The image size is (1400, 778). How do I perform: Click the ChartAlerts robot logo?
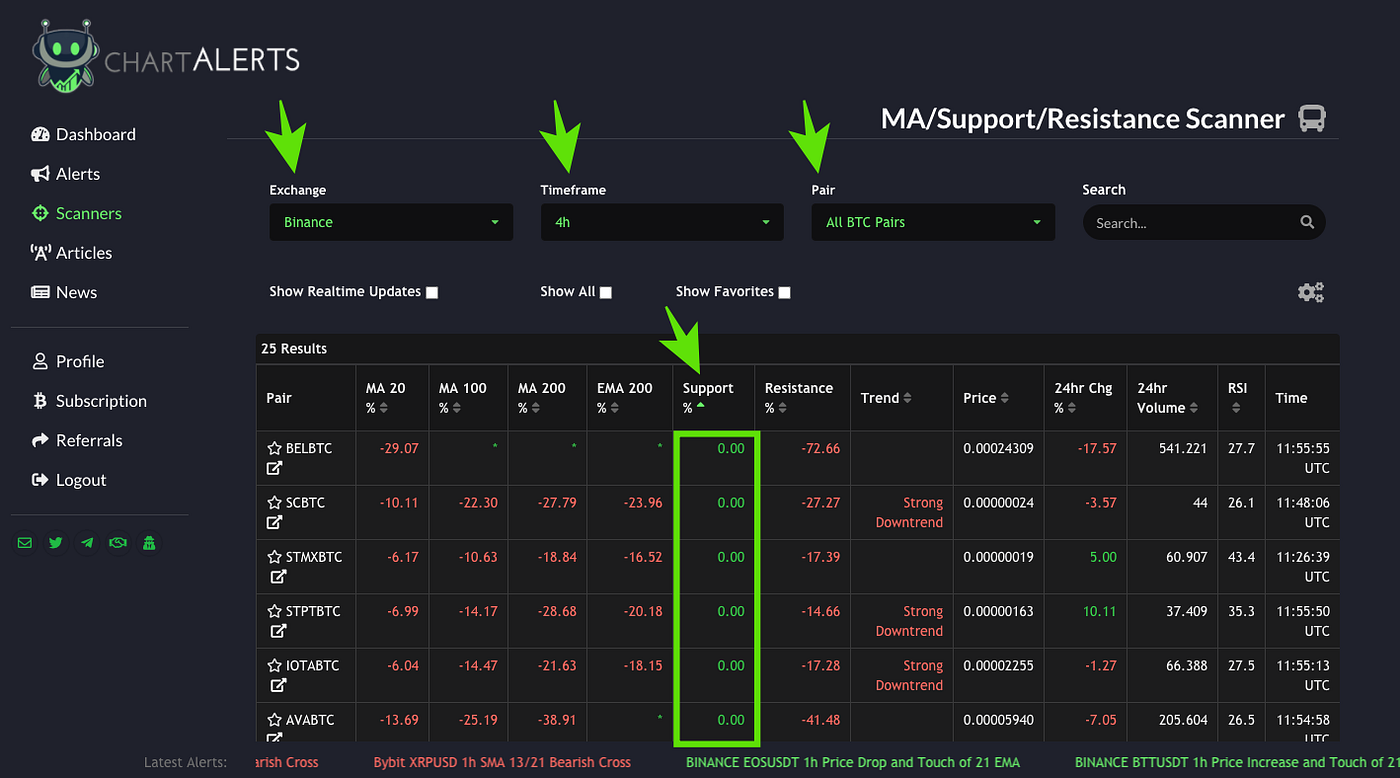click(x=65, y=57)
